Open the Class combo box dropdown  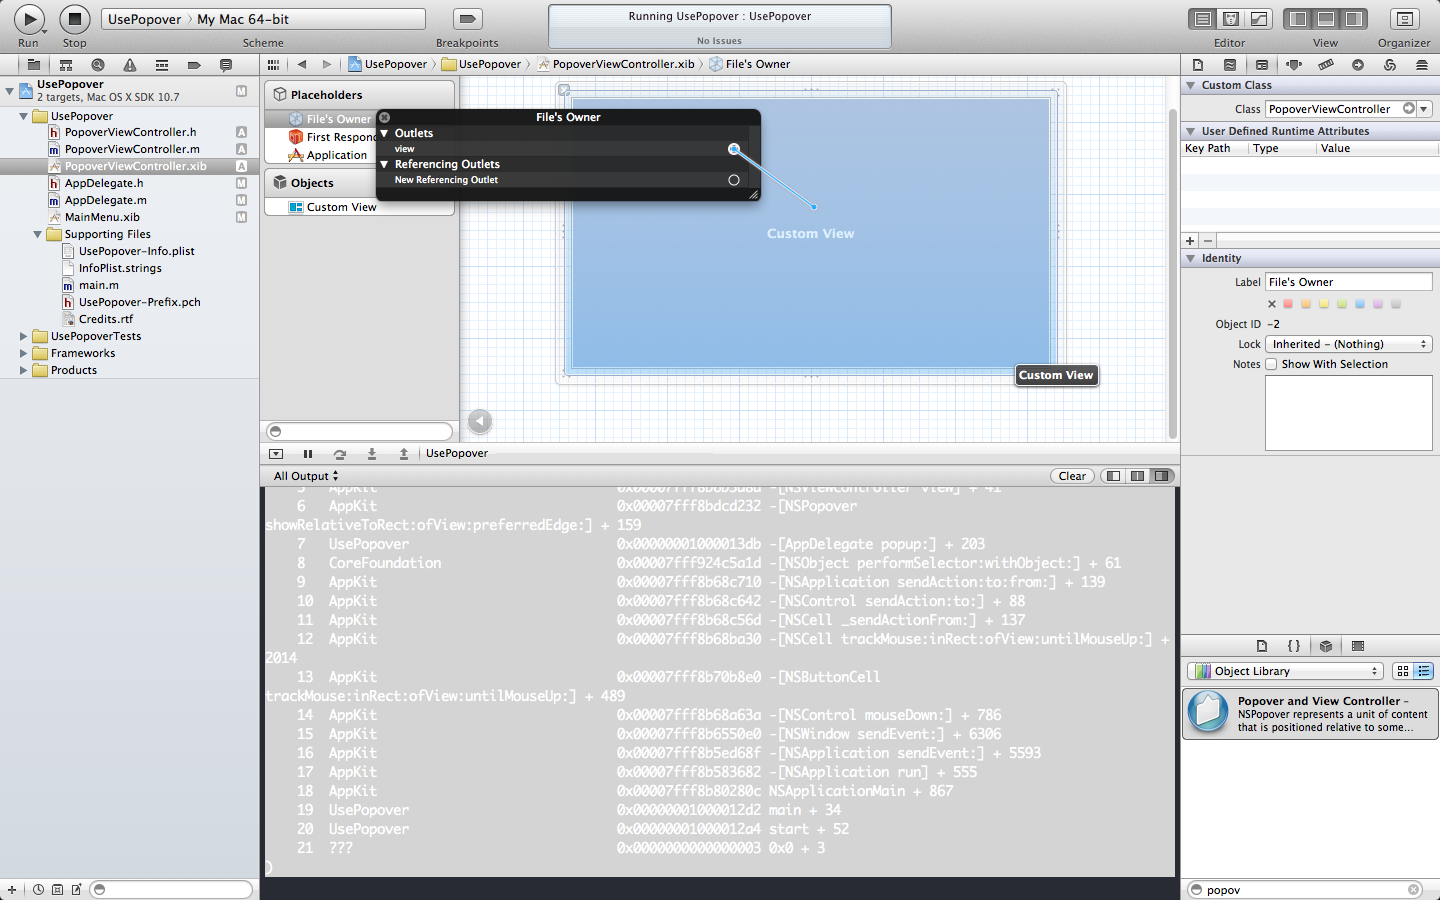(x=1425, y=109)
